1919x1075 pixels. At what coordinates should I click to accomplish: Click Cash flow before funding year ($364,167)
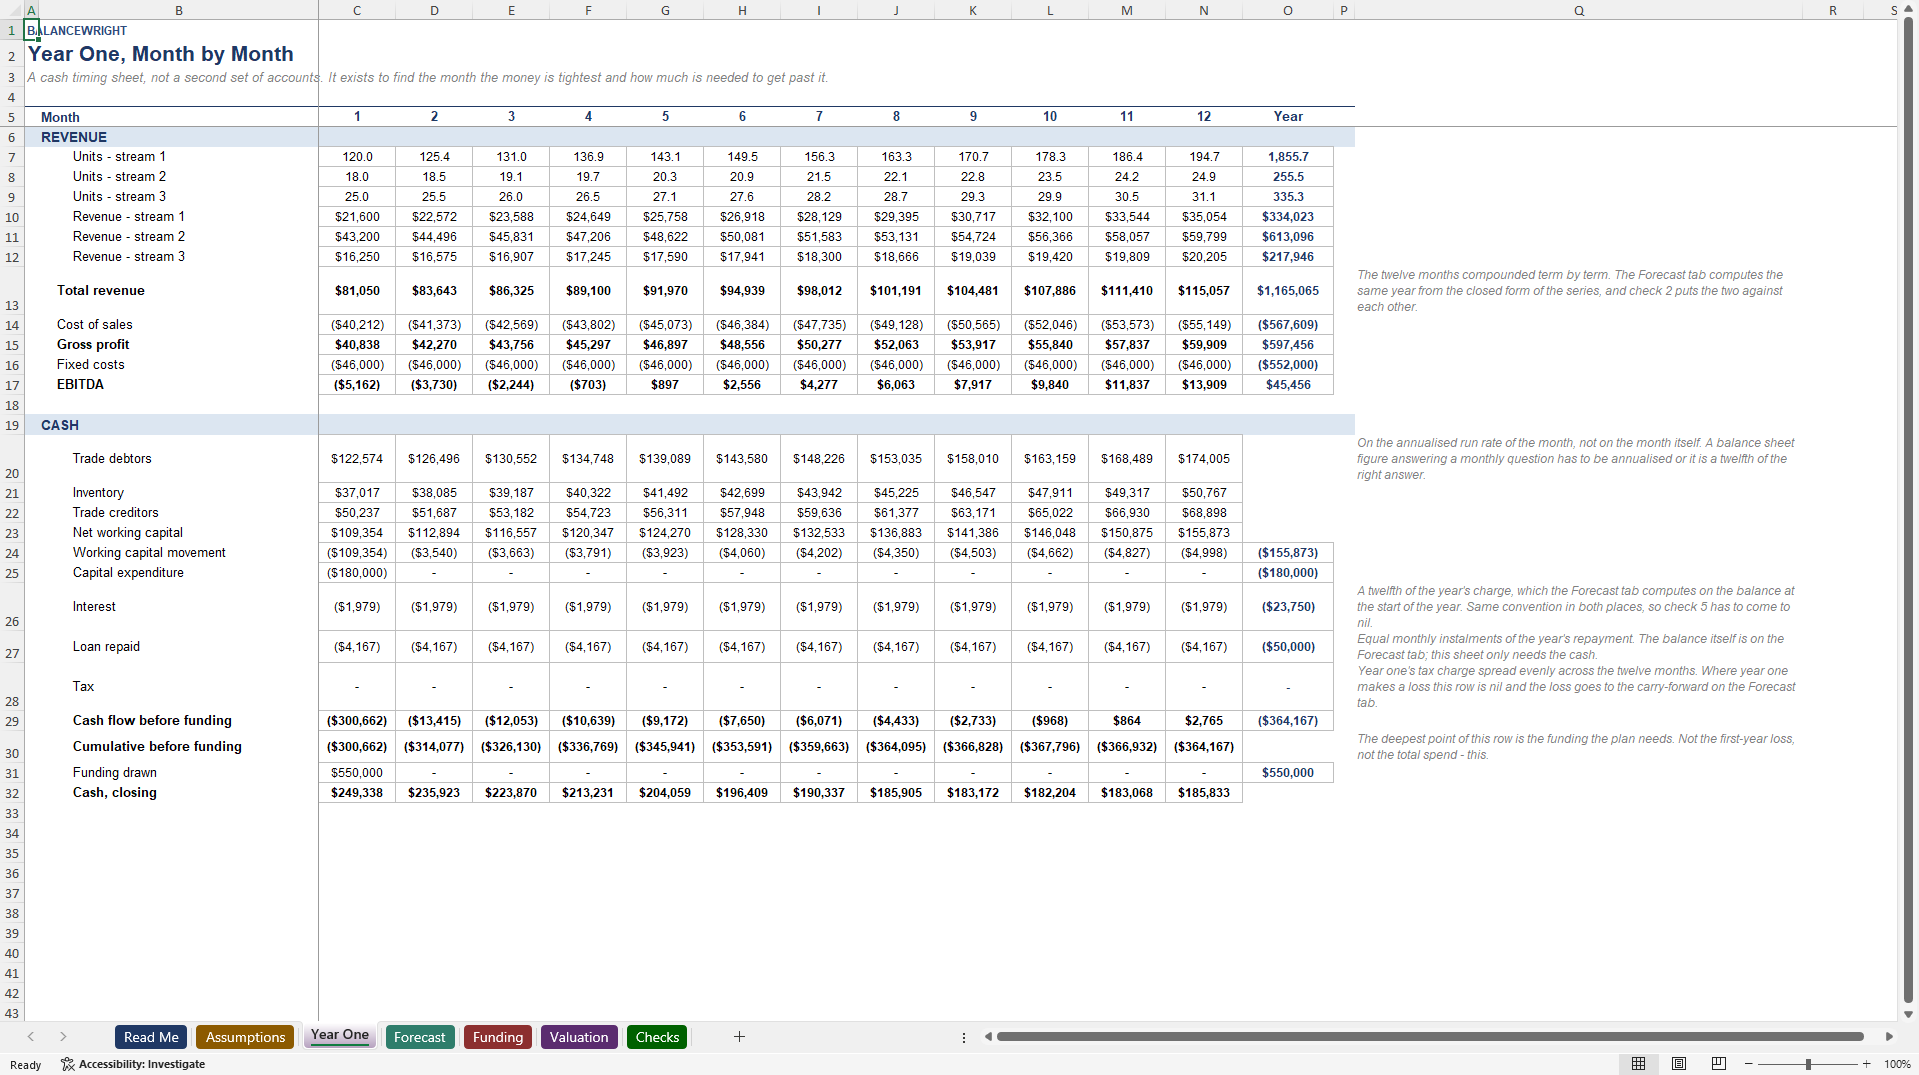(1288, 721)
